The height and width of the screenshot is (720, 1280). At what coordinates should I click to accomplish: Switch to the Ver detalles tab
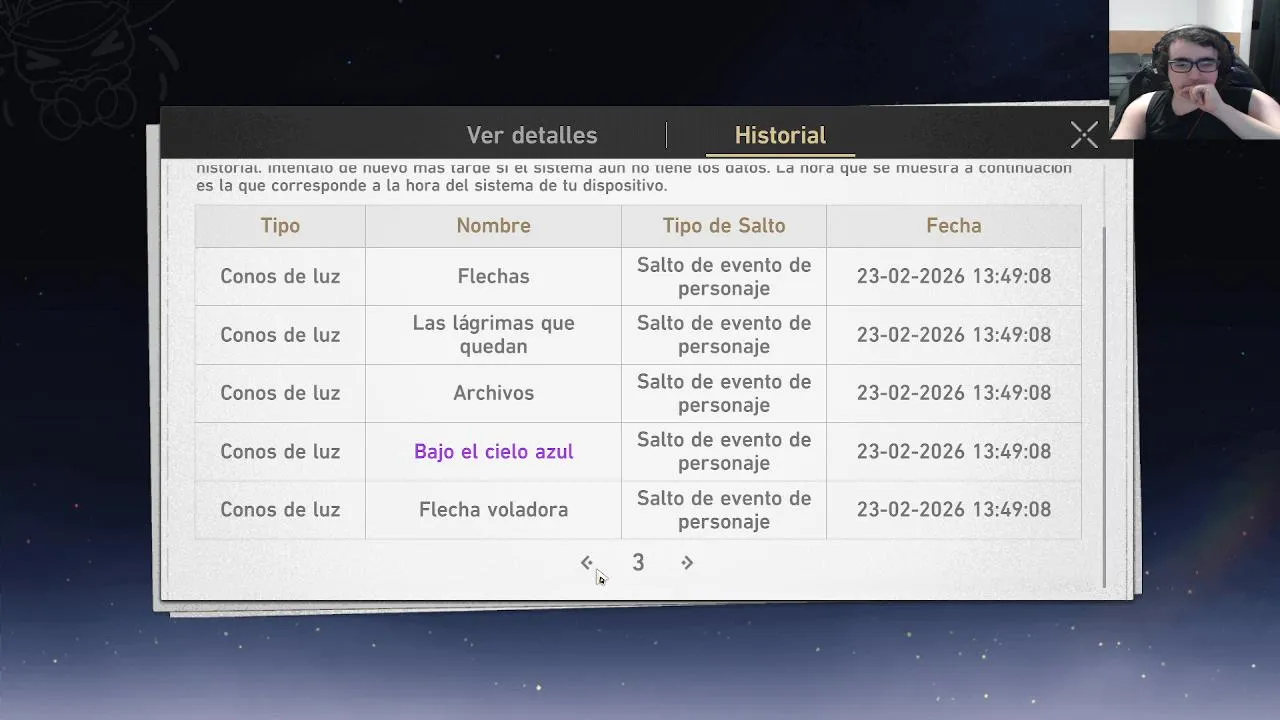click(x=532, y=135)
